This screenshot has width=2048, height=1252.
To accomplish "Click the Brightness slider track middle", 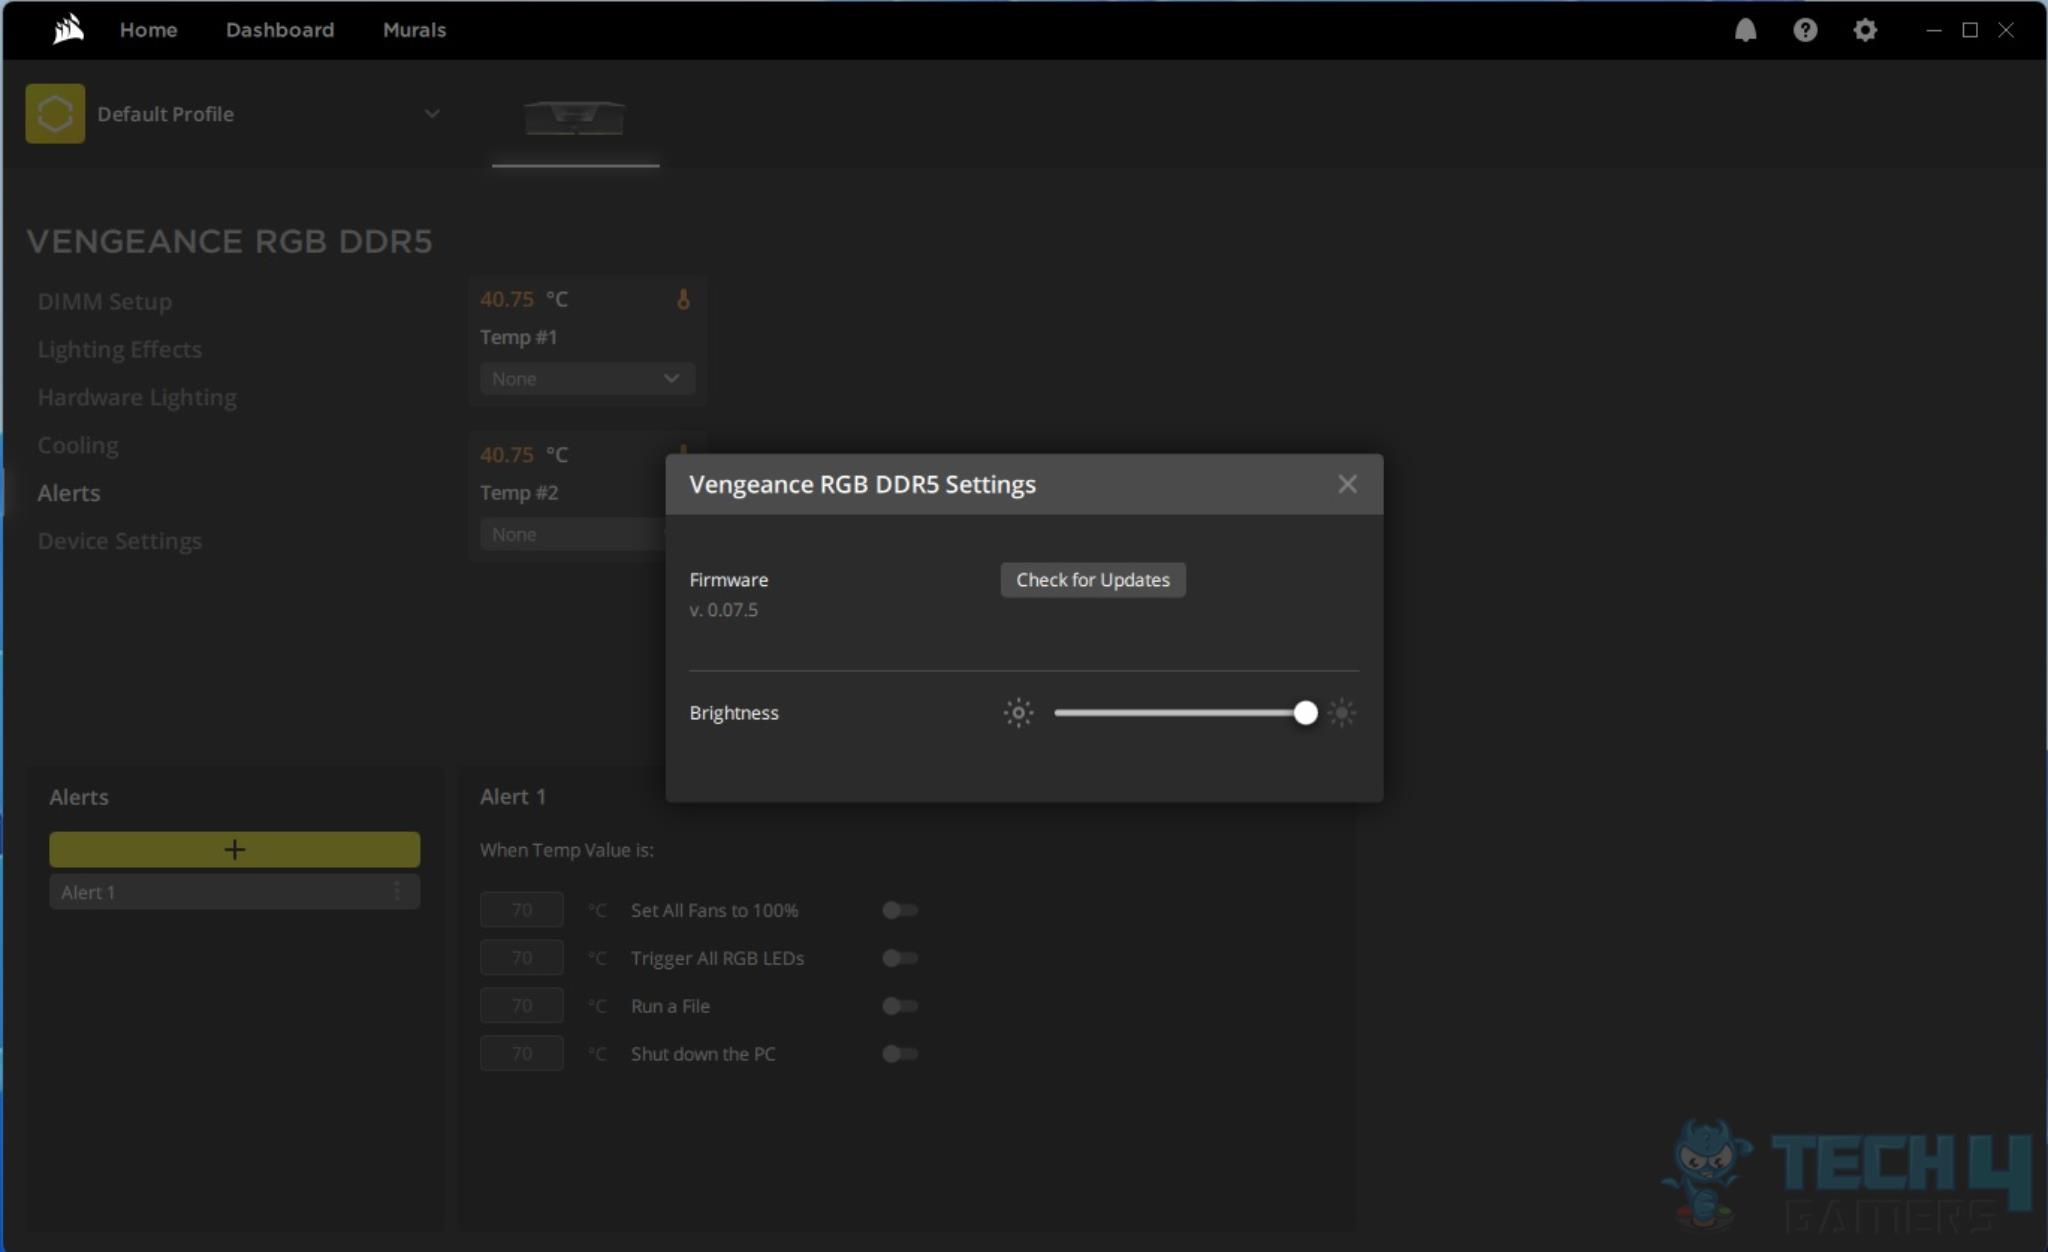I will click(1180, 713).
